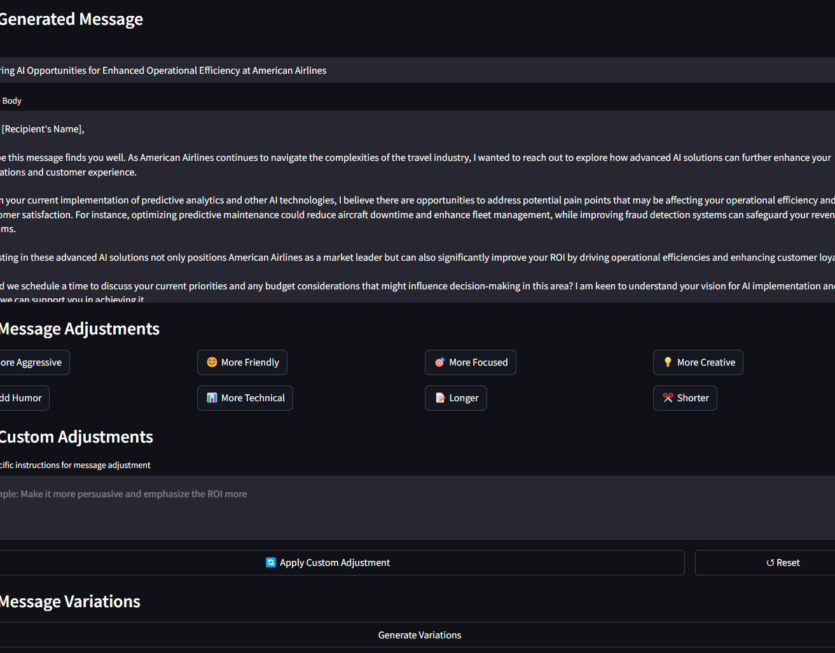Choose the bar chart More Technical button
Viewport: 835px width, 653px height.
point(245,398)
